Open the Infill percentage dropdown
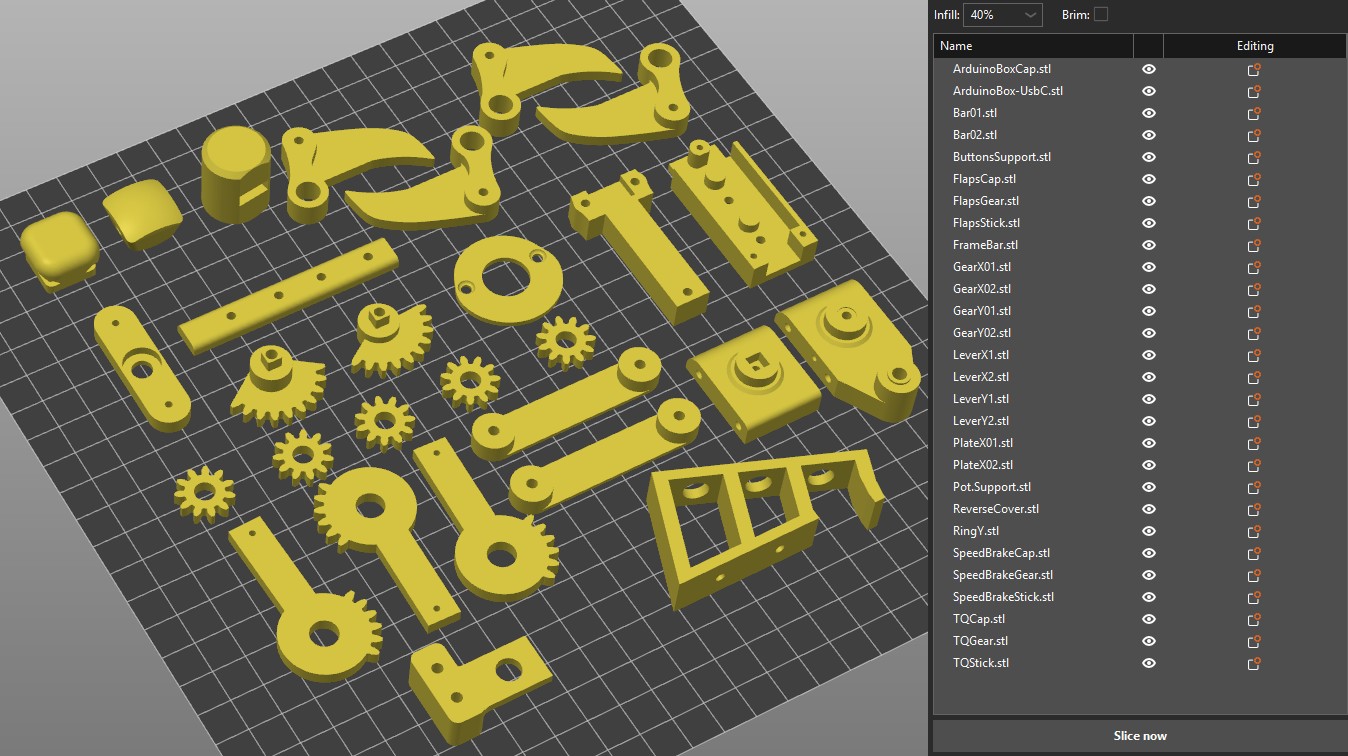 pos(1002,14)
